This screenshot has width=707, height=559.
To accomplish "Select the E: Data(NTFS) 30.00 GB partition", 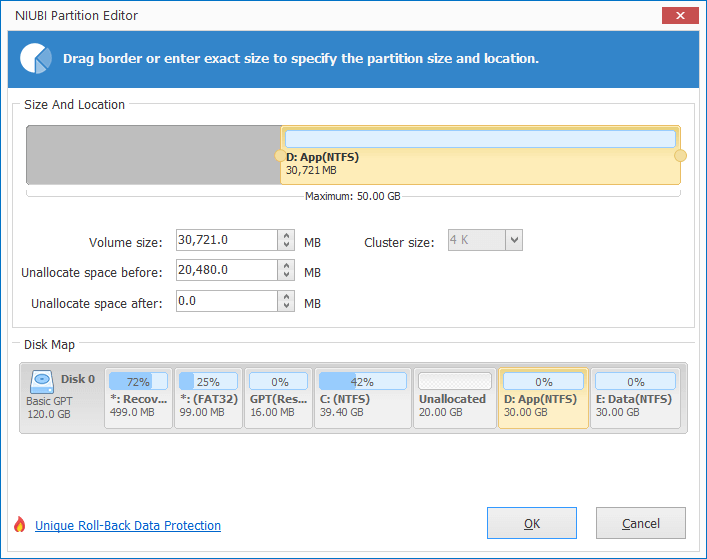I will point(635,398).
